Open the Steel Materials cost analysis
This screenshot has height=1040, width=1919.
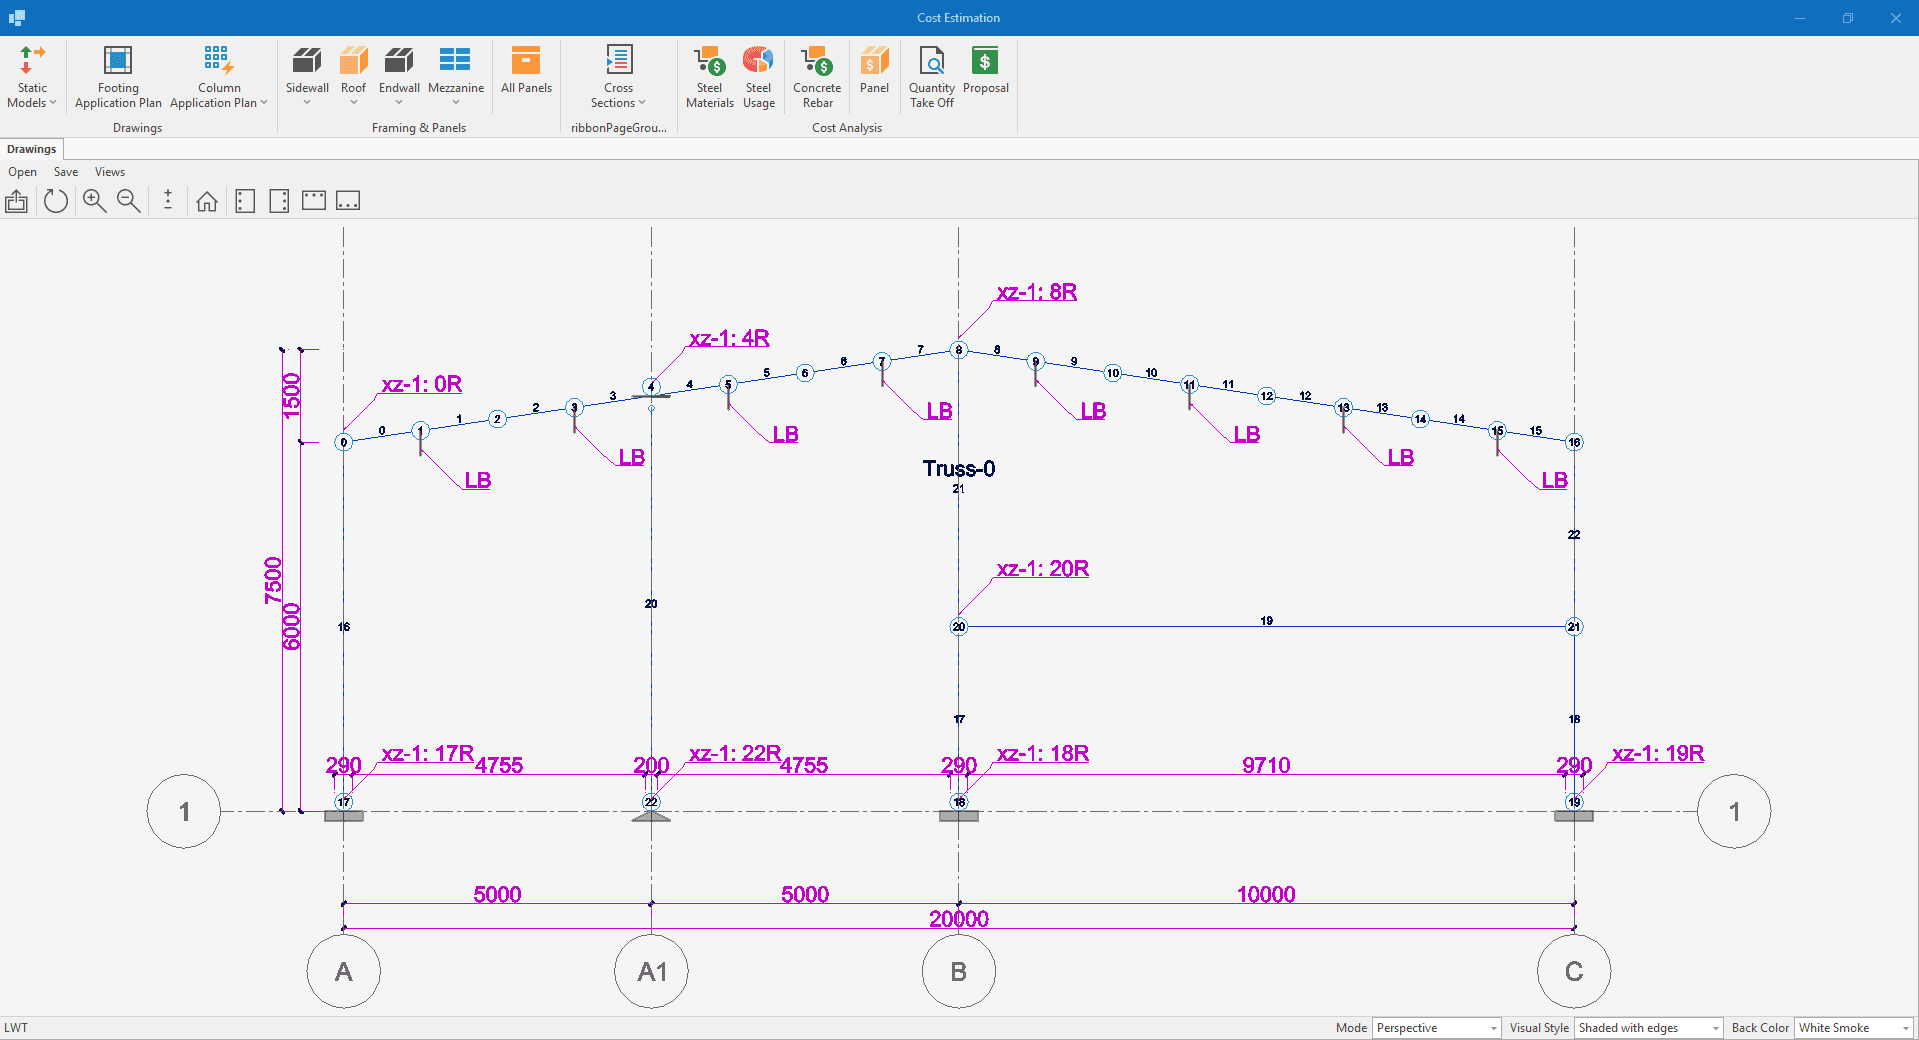click(x=710, y=77)
